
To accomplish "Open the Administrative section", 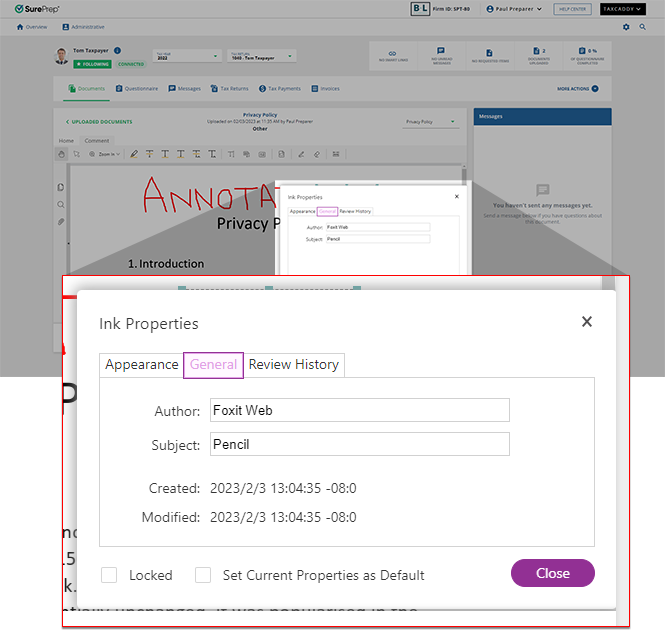I will pyautogui.click(x=83, y=27).
